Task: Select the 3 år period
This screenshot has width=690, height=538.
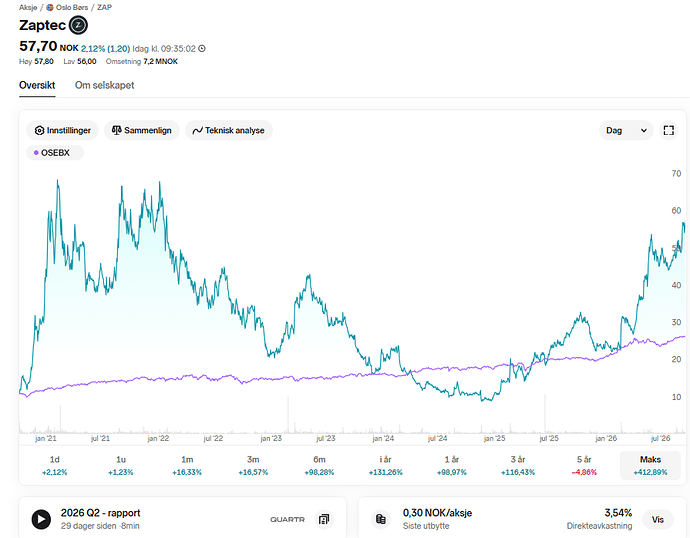Action: pos(518,465)
